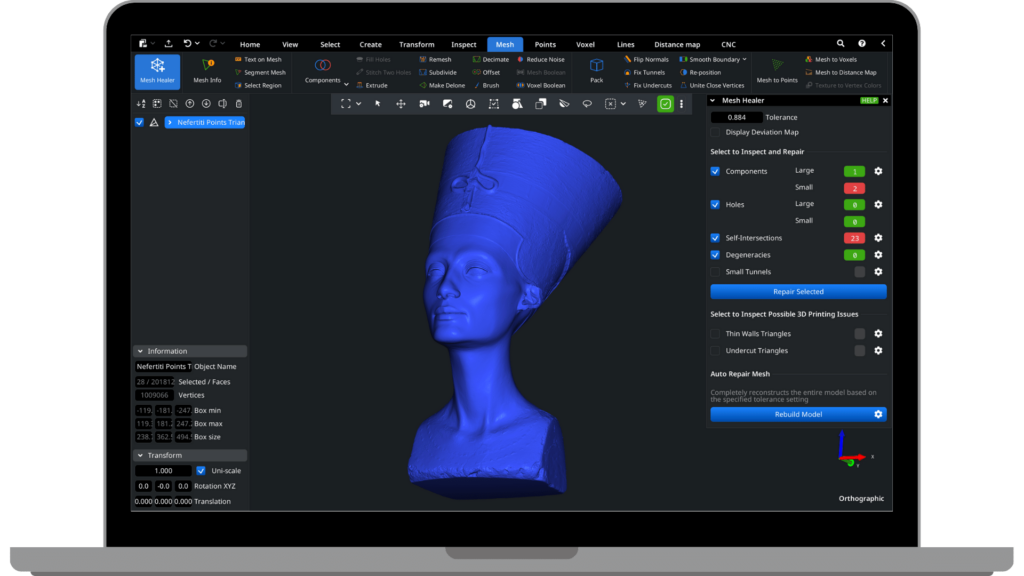Viewport: 1024px width, 576px height.
Task: Click the Remesh tool
Action: [x=436, y=59]
